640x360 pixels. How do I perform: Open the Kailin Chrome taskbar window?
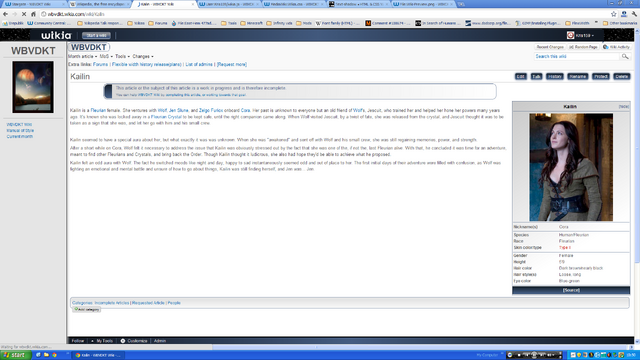click(x=98, y=355)
